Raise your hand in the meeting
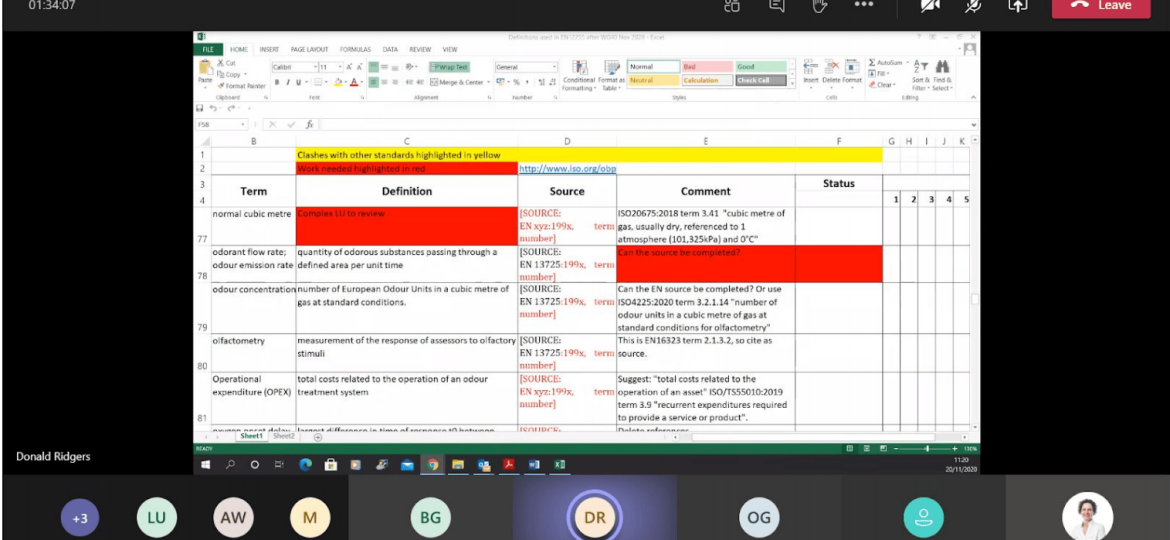Image resolution: width=1170 pixels, height=540 pixels. click(820, 4)
